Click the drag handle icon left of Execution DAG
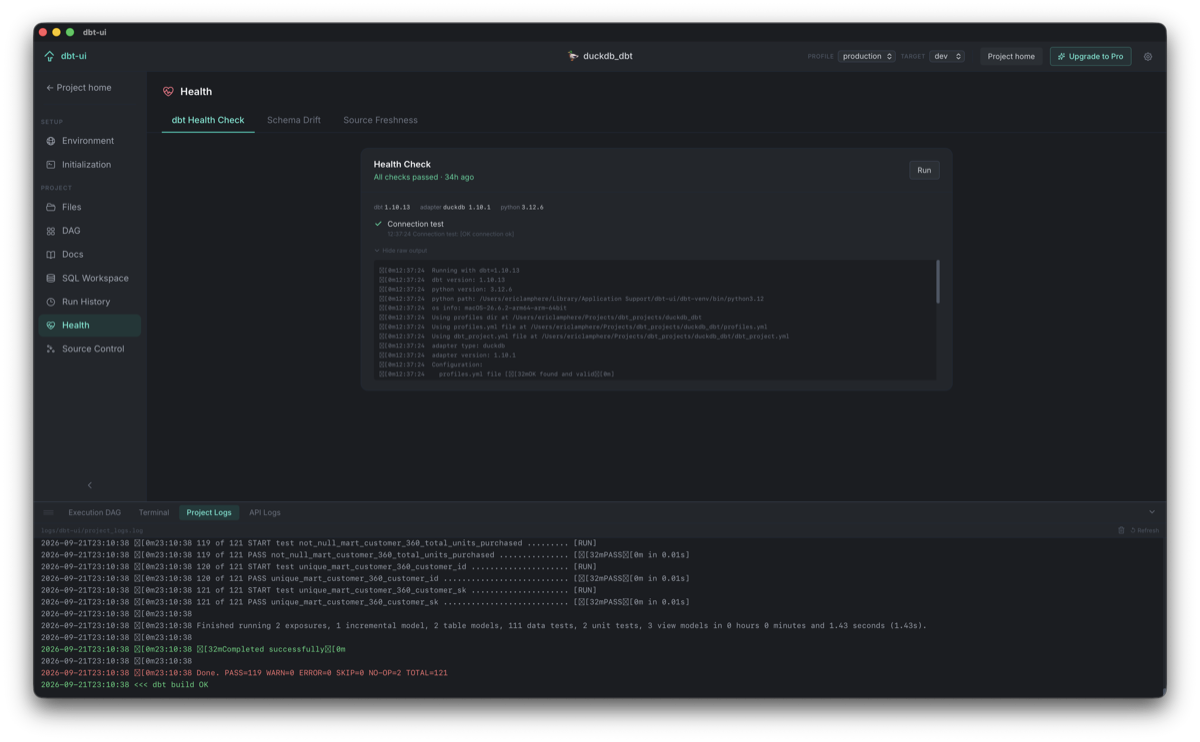 (x=48, y=513)
